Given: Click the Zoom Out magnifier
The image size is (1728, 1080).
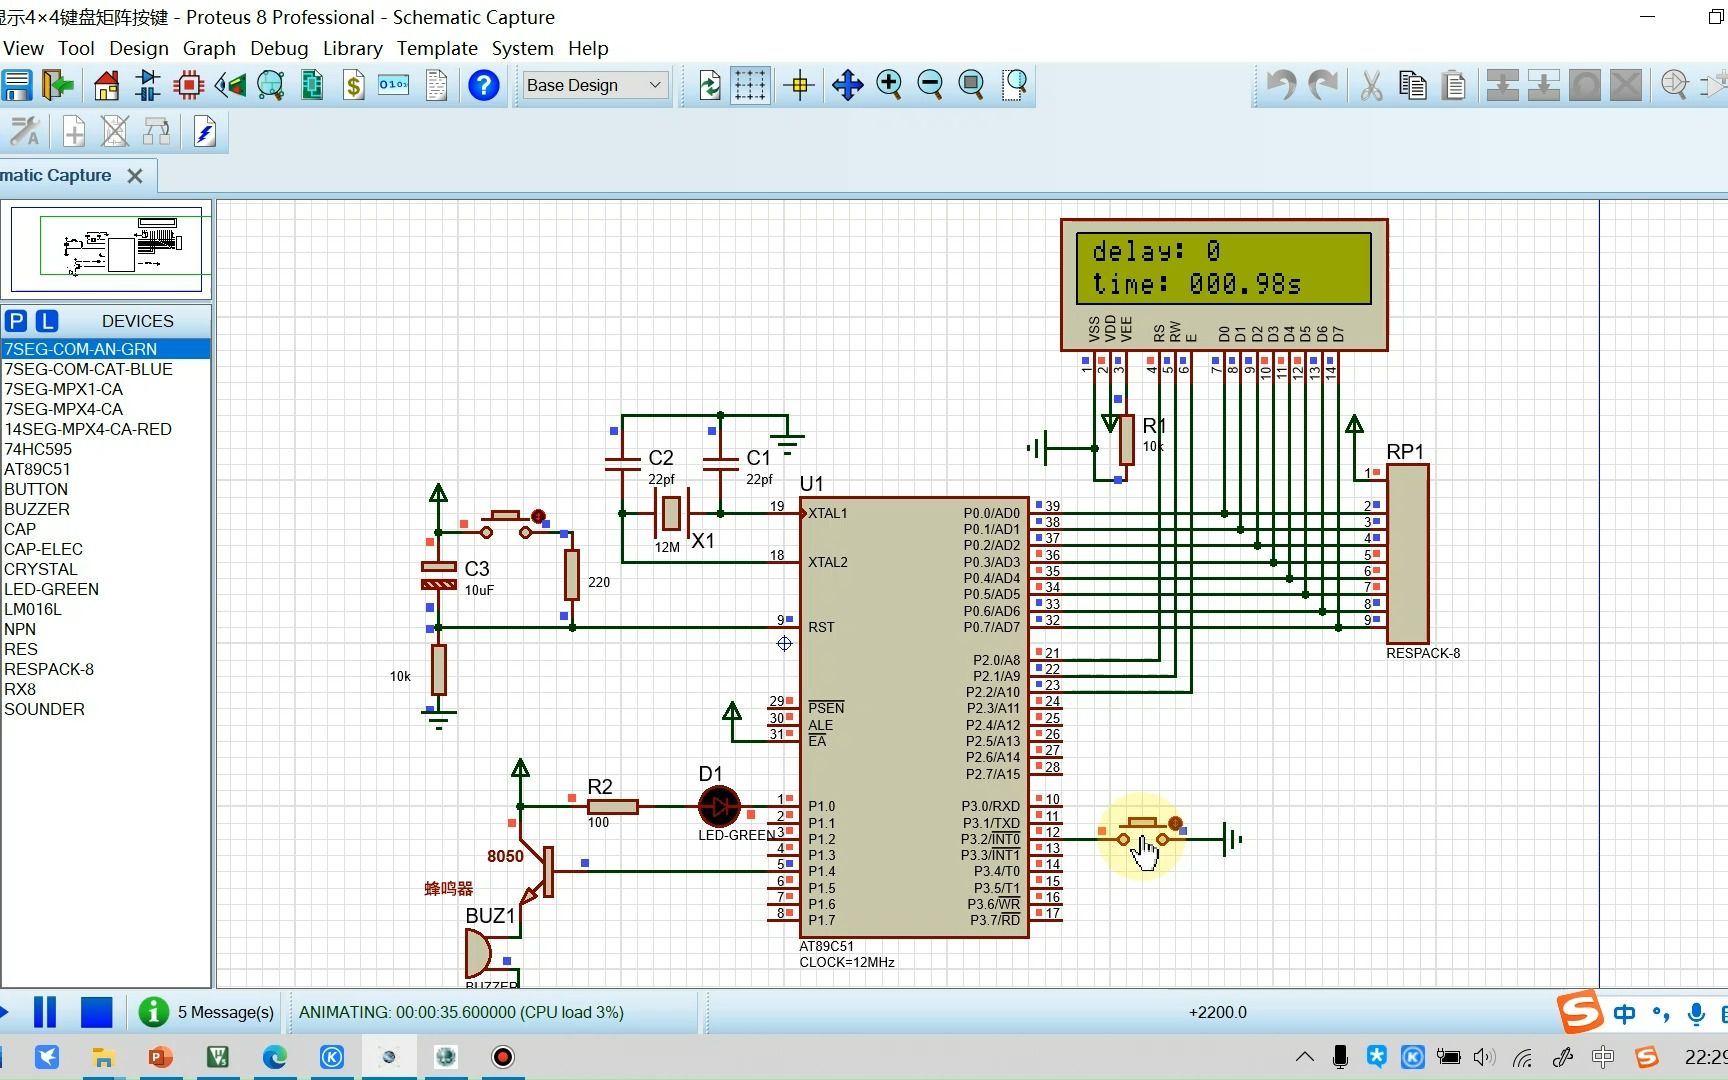Looking at the screenshot, I should (930, 85).
